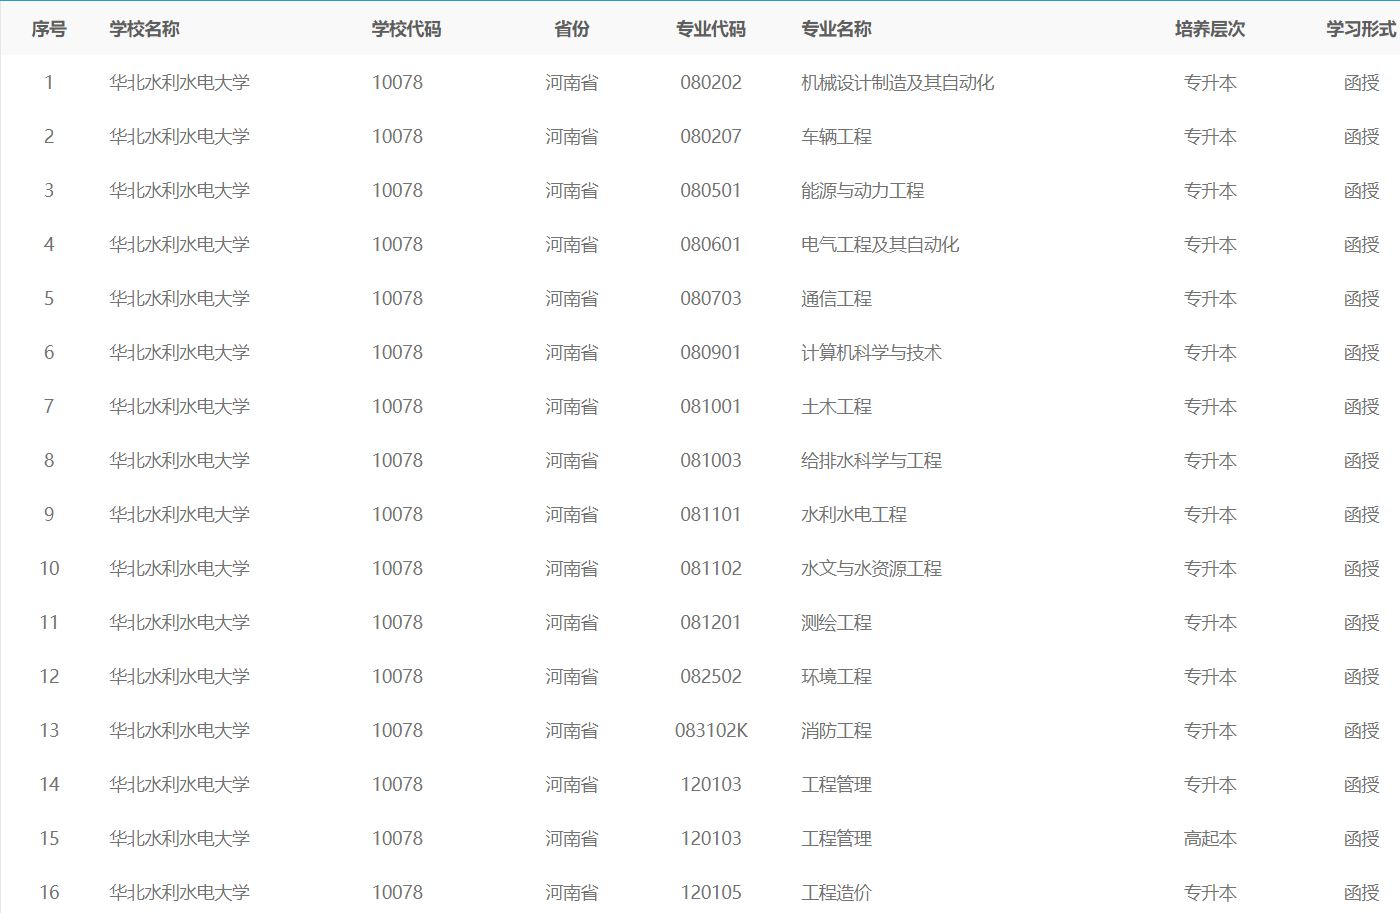Click major code 082502
The image size is (1400, 913).
(x=711, y=677)
